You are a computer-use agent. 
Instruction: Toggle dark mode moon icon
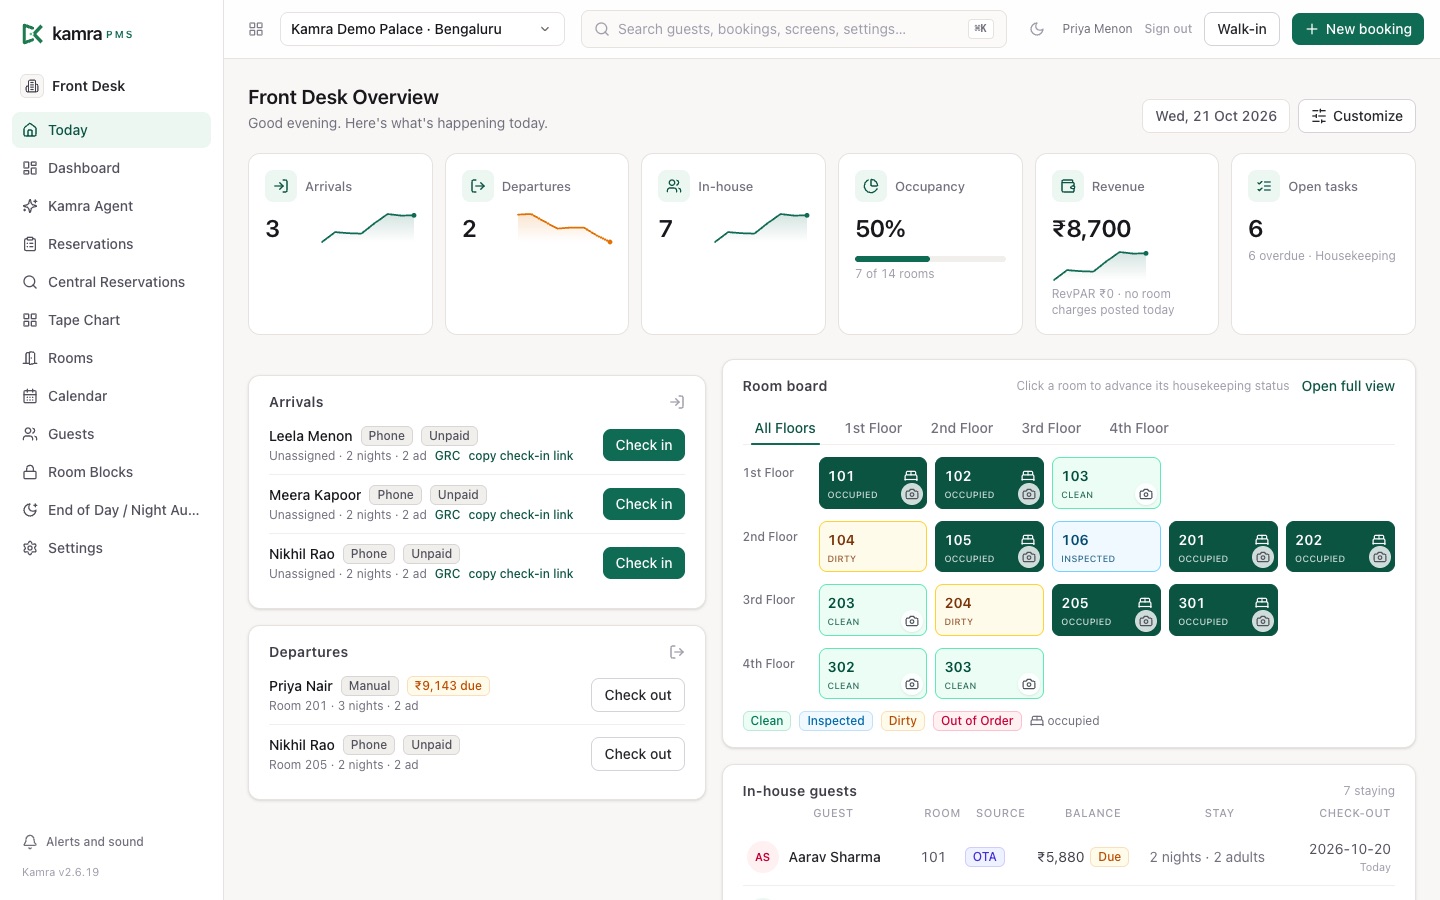(1037, 29)
